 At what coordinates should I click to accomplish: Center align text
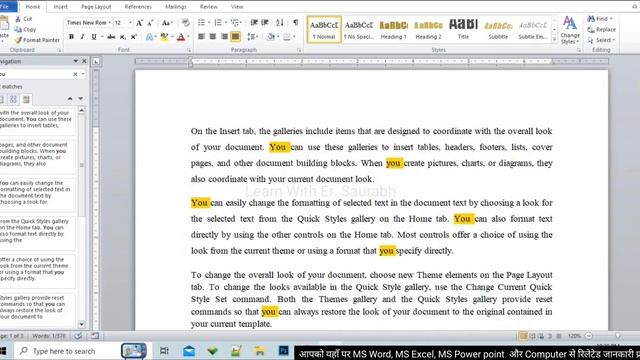pos(213,37)
